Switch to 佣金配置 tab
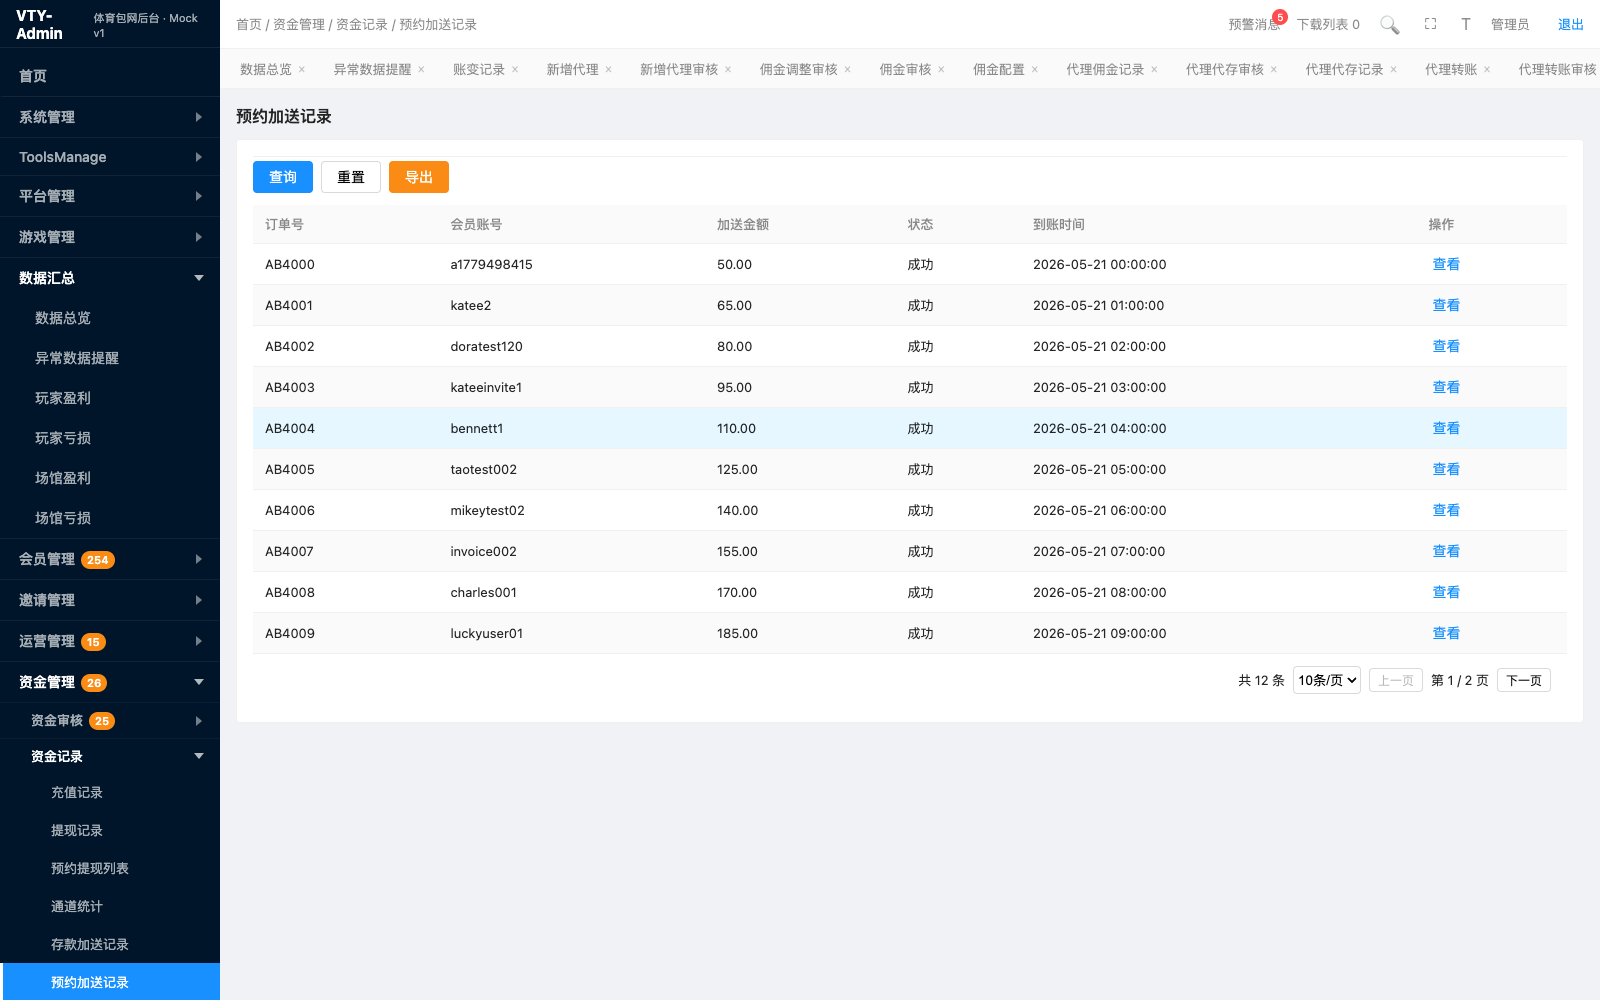1600x1000 pixels. tap(999, 70)
